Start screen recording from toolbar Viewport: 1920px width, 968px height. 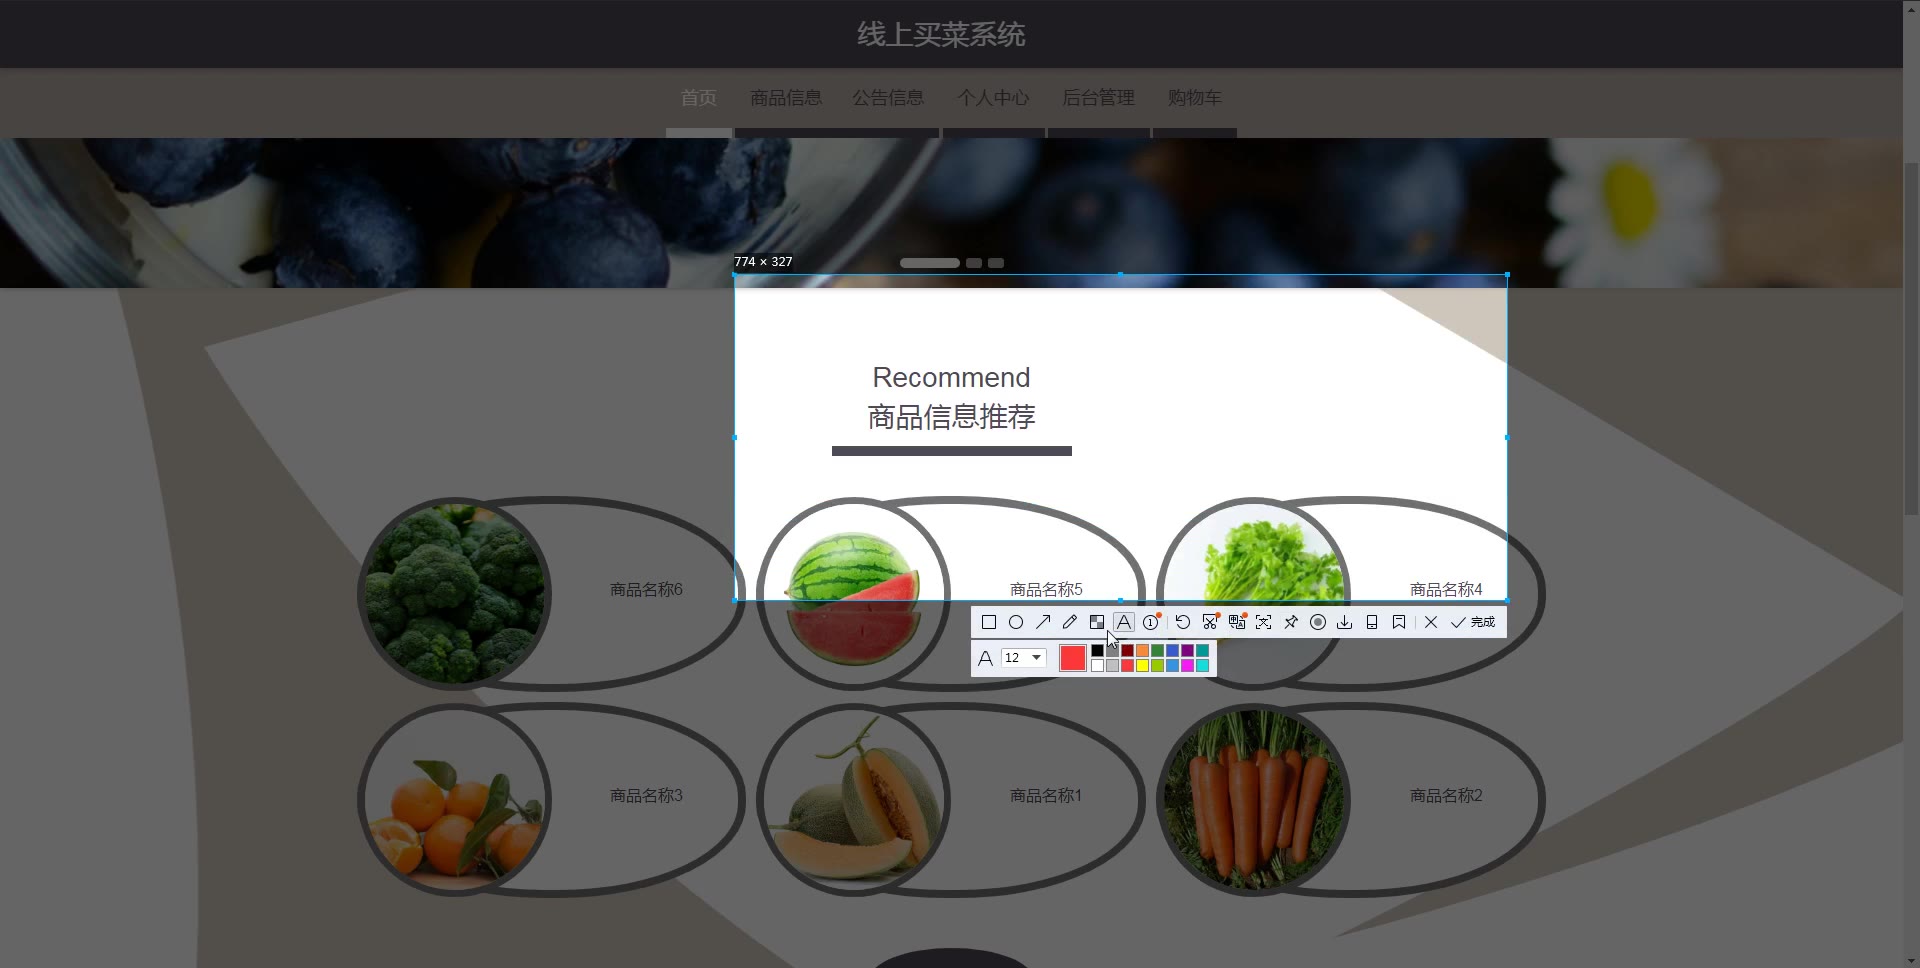point(1318,622)
